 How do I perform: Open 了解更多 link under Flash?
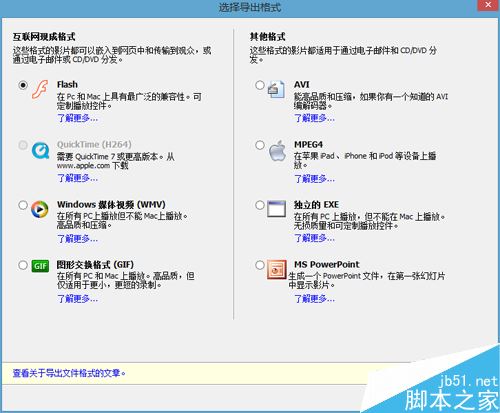pyautogui.click(x=77, y=118)
